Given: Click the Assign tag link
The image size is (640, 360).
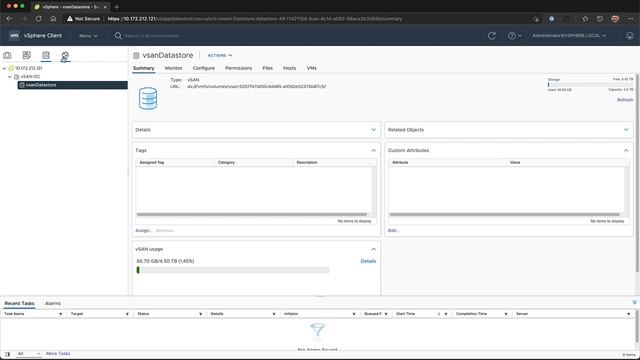Looking at the screenshot, I should [143, 231].
